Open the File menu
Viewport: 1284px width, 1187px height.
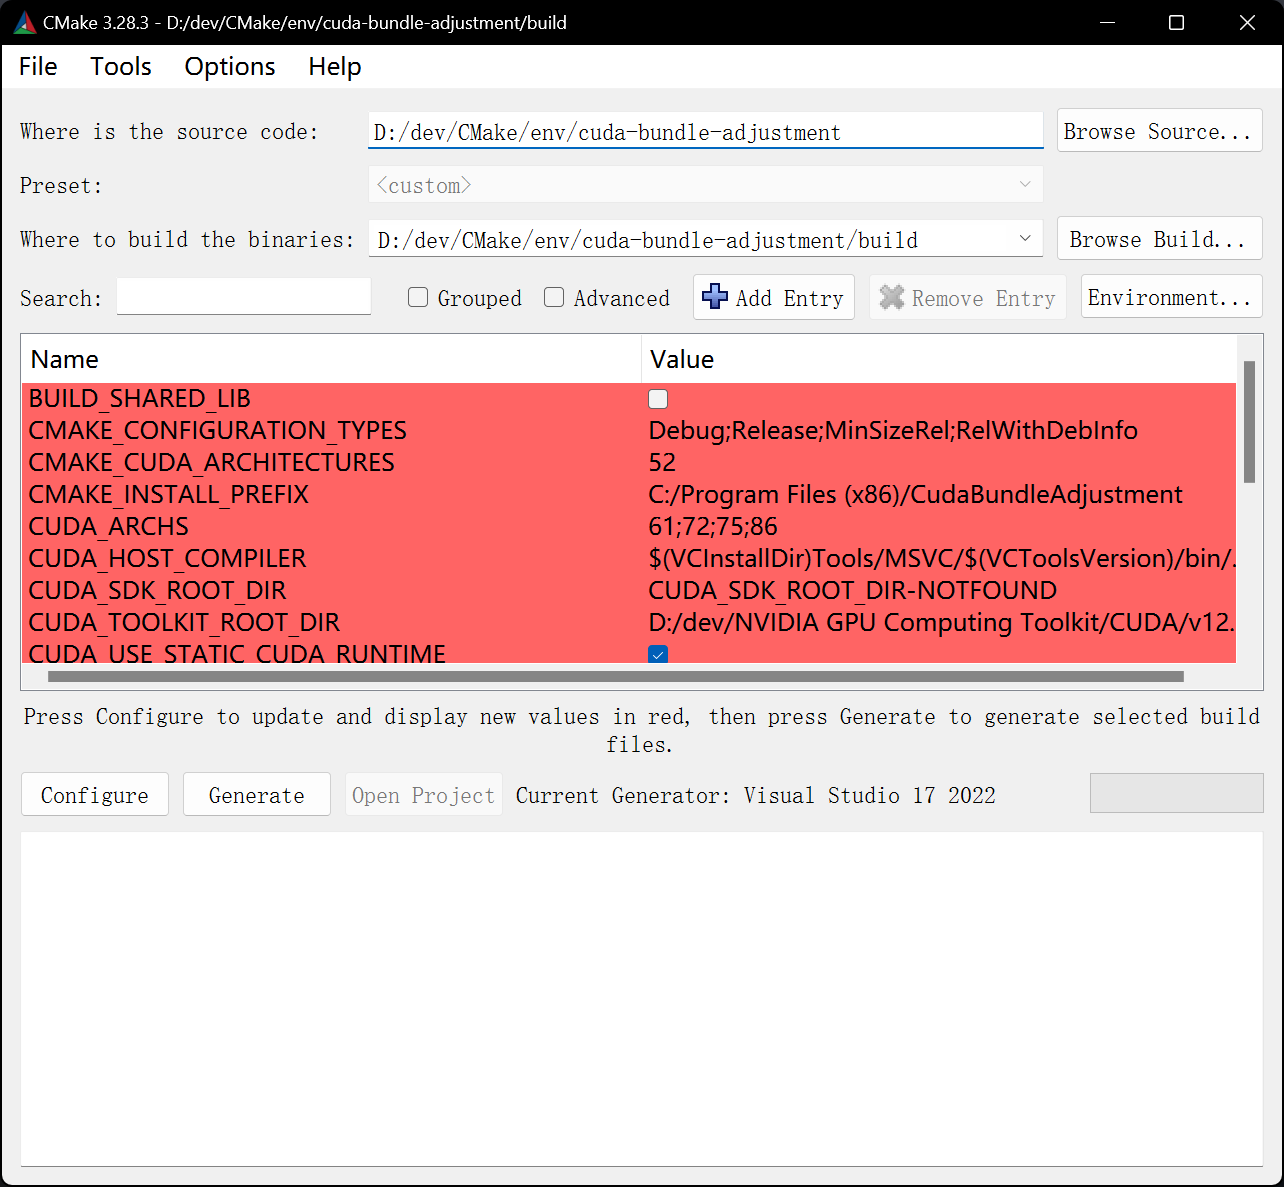tap(38, 66)
